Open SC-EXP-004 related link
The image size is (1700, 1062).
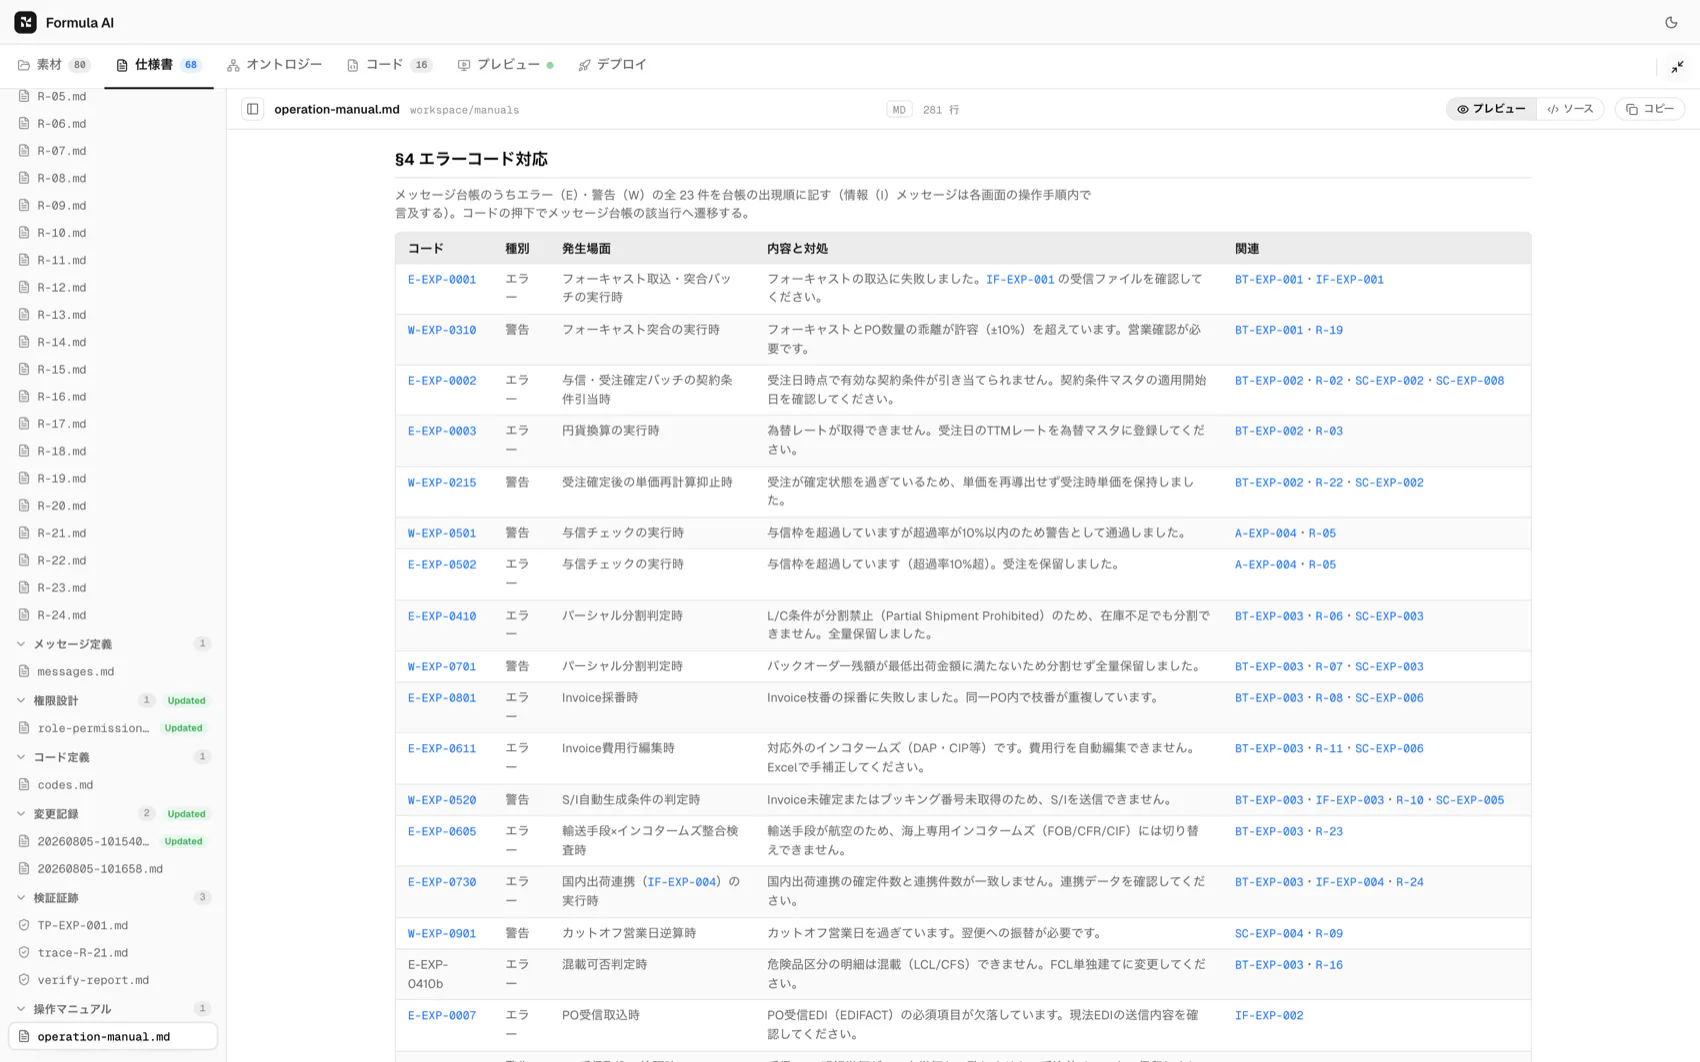(1269, 934)
